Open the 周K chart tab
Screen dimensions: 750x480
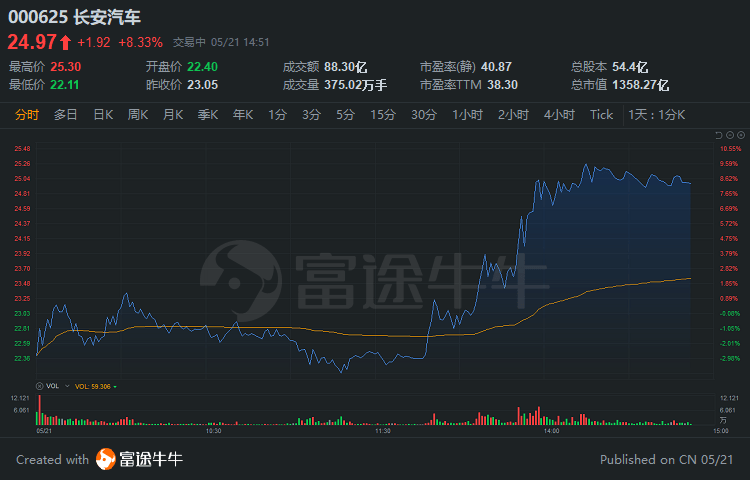[138, 115]
